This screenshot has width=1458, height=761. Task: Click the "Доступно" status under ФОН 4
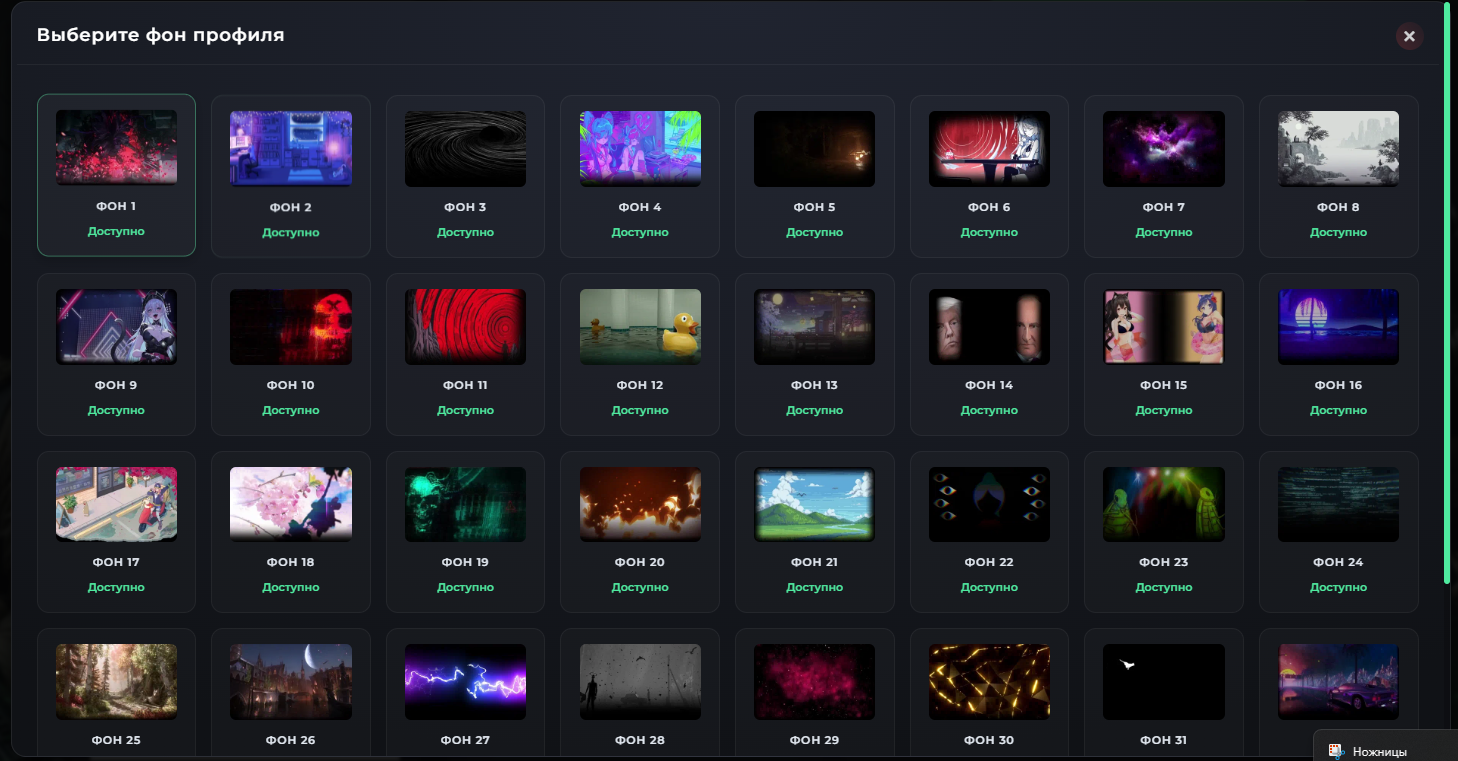pyautogui.click(x=640, y=232)
